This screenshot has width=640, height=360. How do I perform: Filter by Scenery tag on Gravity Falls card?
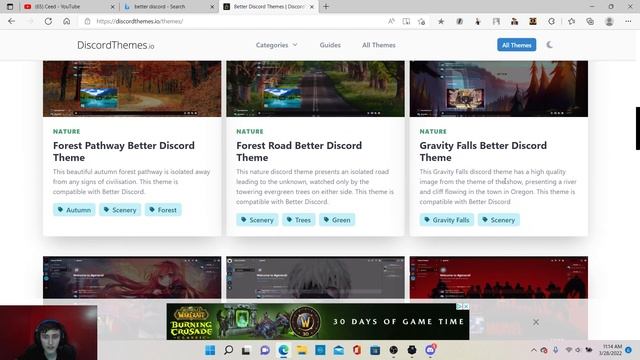498,220
